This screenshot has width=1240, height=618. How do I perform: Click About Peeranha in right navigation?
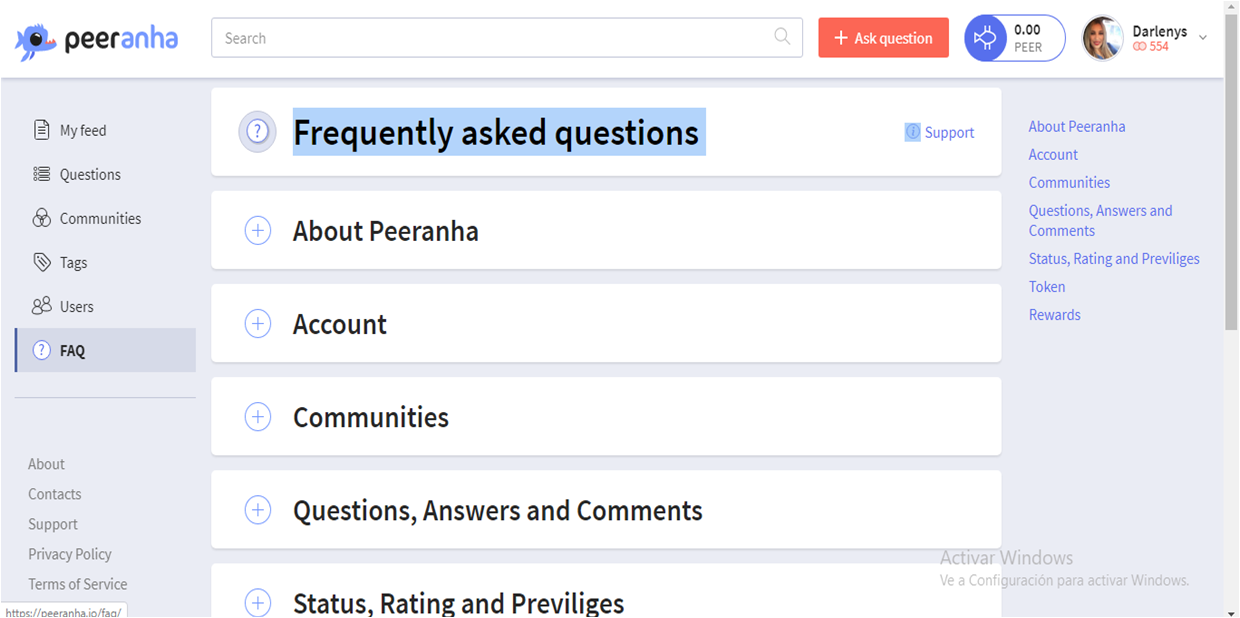[x=1077, y=126]
